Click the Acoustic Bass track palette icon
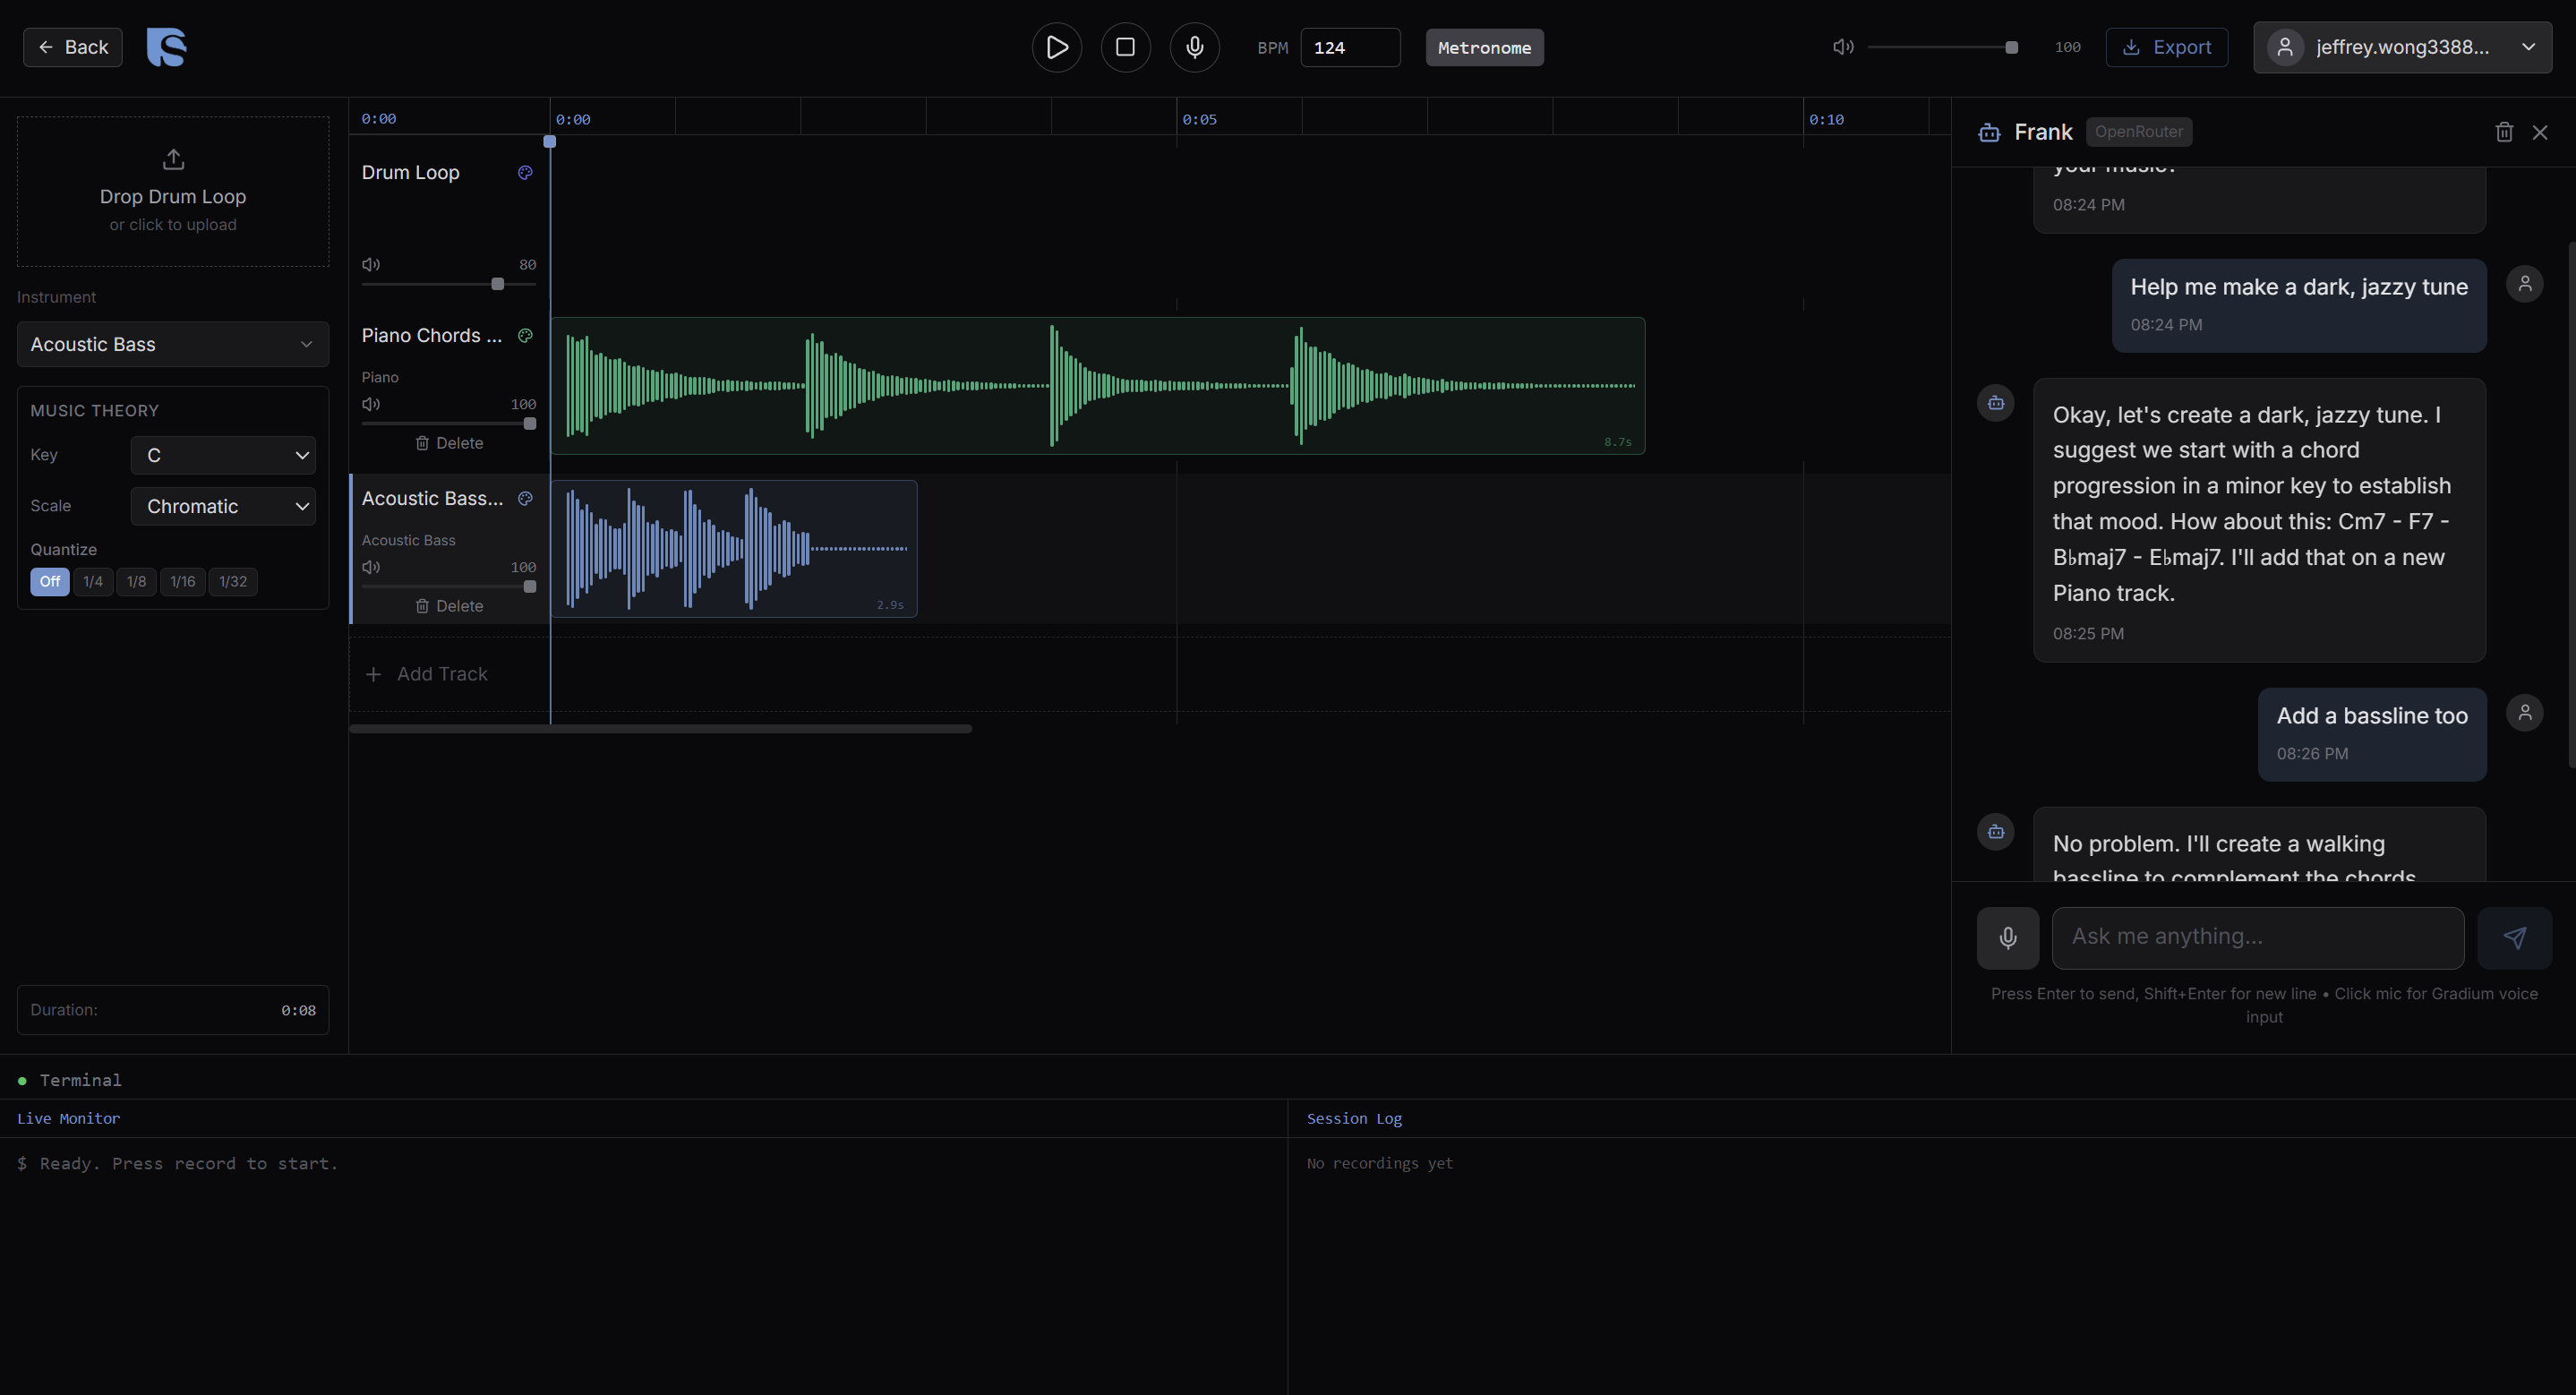Viewport: 2576px width, 1395px height. [525, 499]
